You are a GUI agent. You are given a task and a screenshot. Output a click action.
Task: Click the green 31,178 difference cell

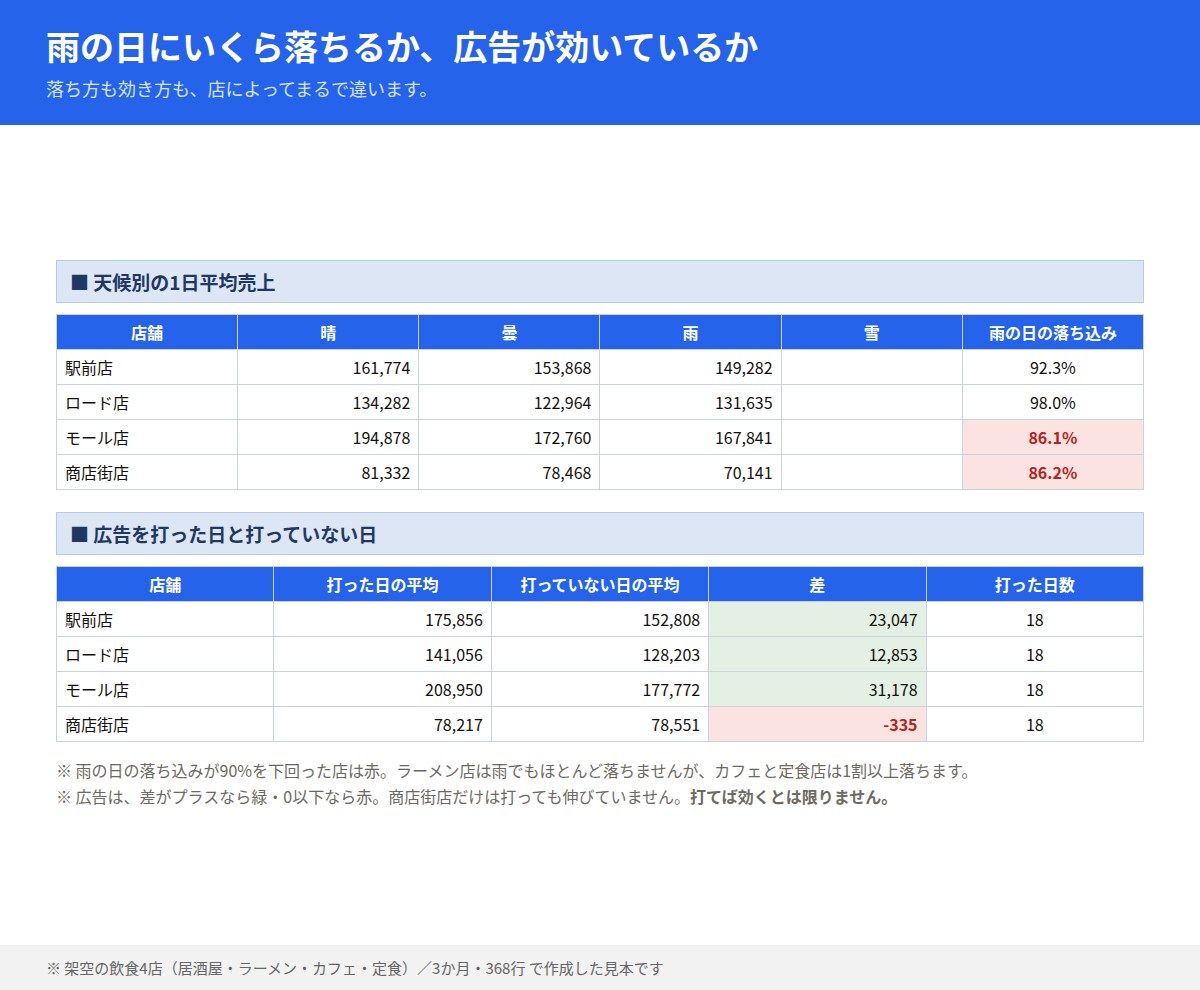817,690
